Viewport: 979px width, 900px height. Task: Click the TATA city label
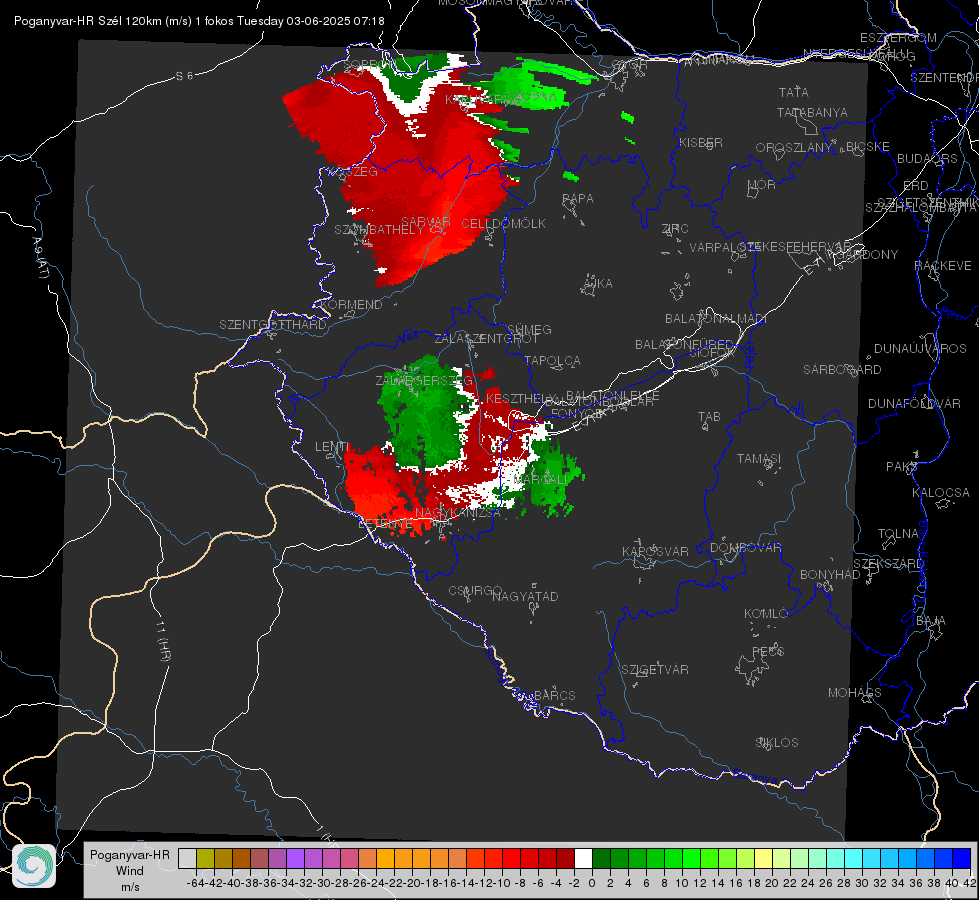(x=794, y=92)
